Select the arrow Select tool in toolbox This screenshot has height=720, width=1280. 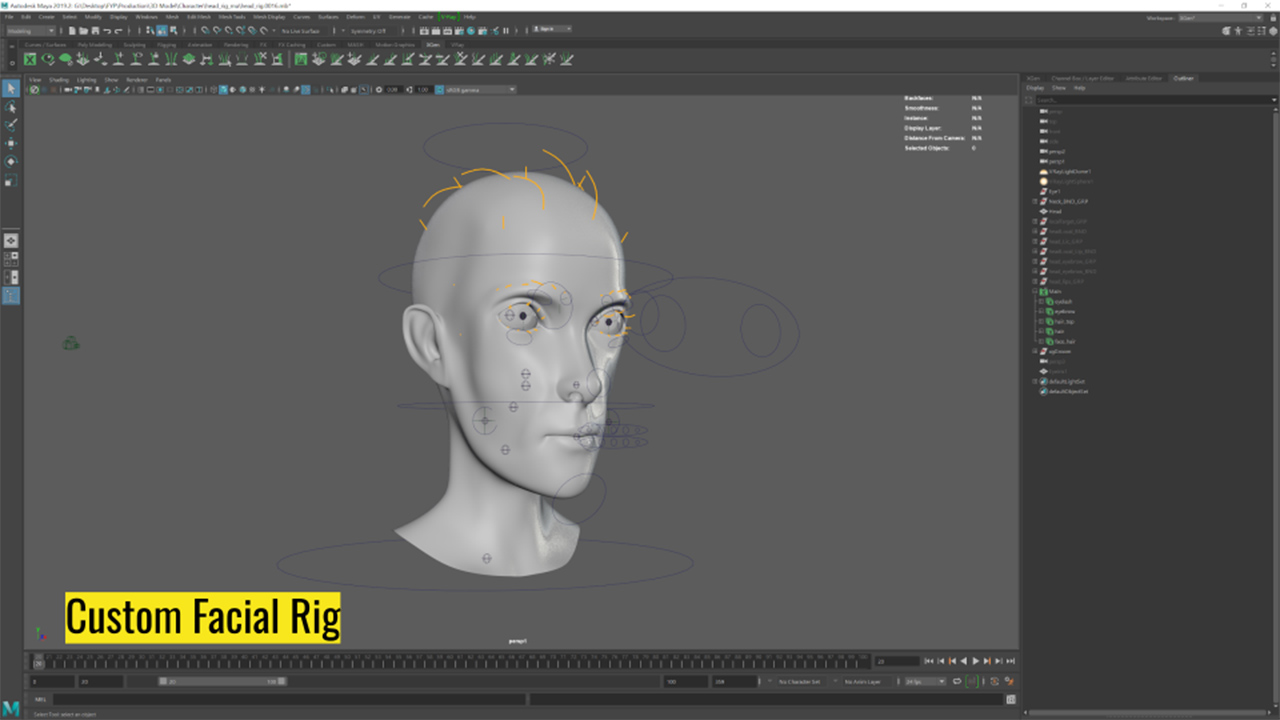click(x=11, y=89)
